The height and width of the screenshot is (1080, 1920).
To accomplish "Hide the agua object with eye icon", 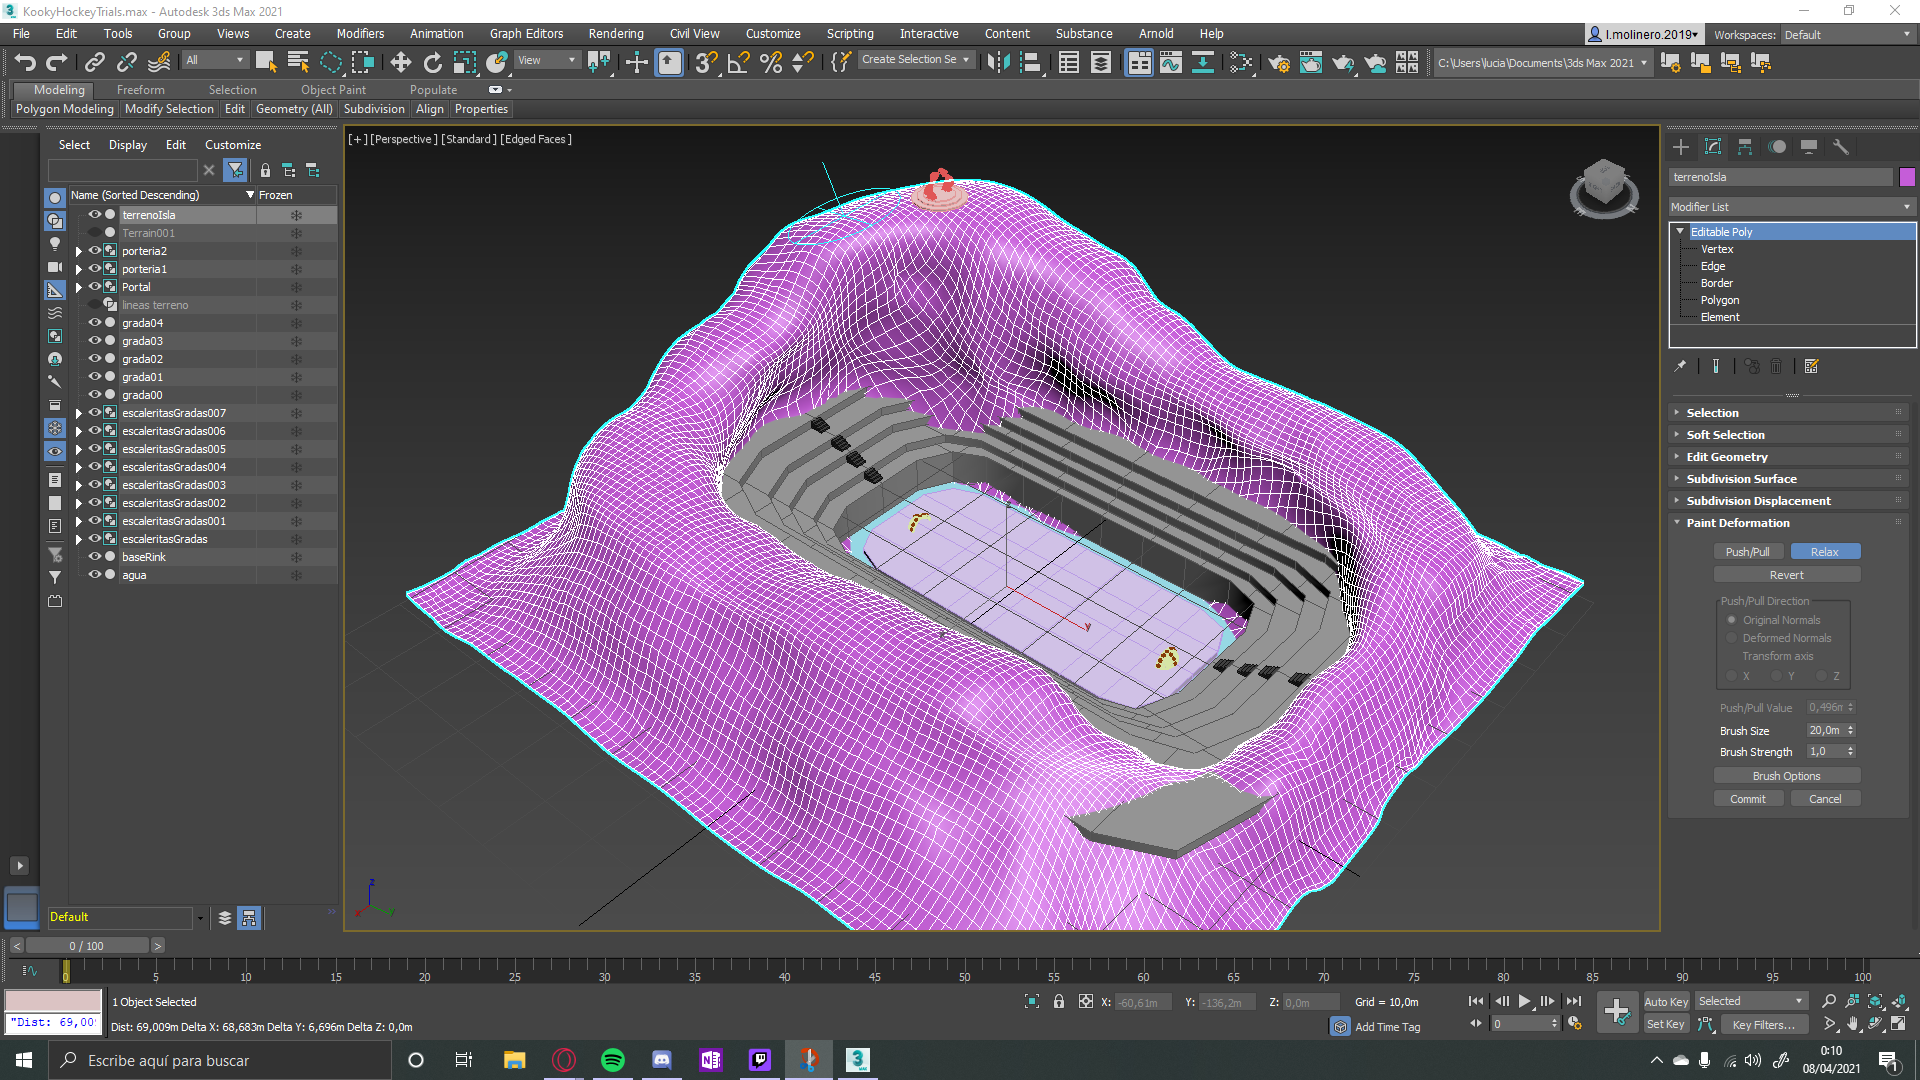I will 95,575.
